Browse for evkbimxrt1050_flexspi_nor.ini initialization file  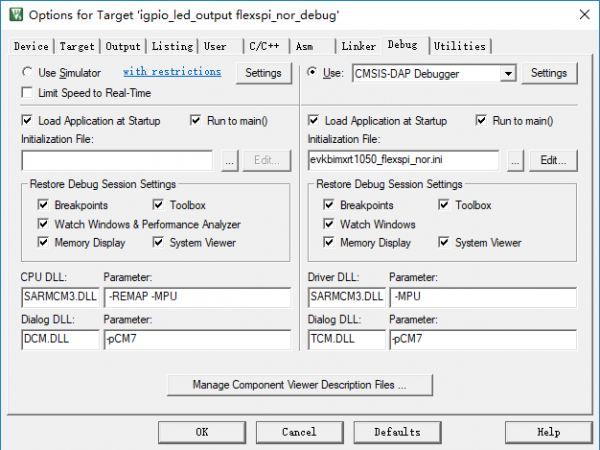[x=515, y=160]
